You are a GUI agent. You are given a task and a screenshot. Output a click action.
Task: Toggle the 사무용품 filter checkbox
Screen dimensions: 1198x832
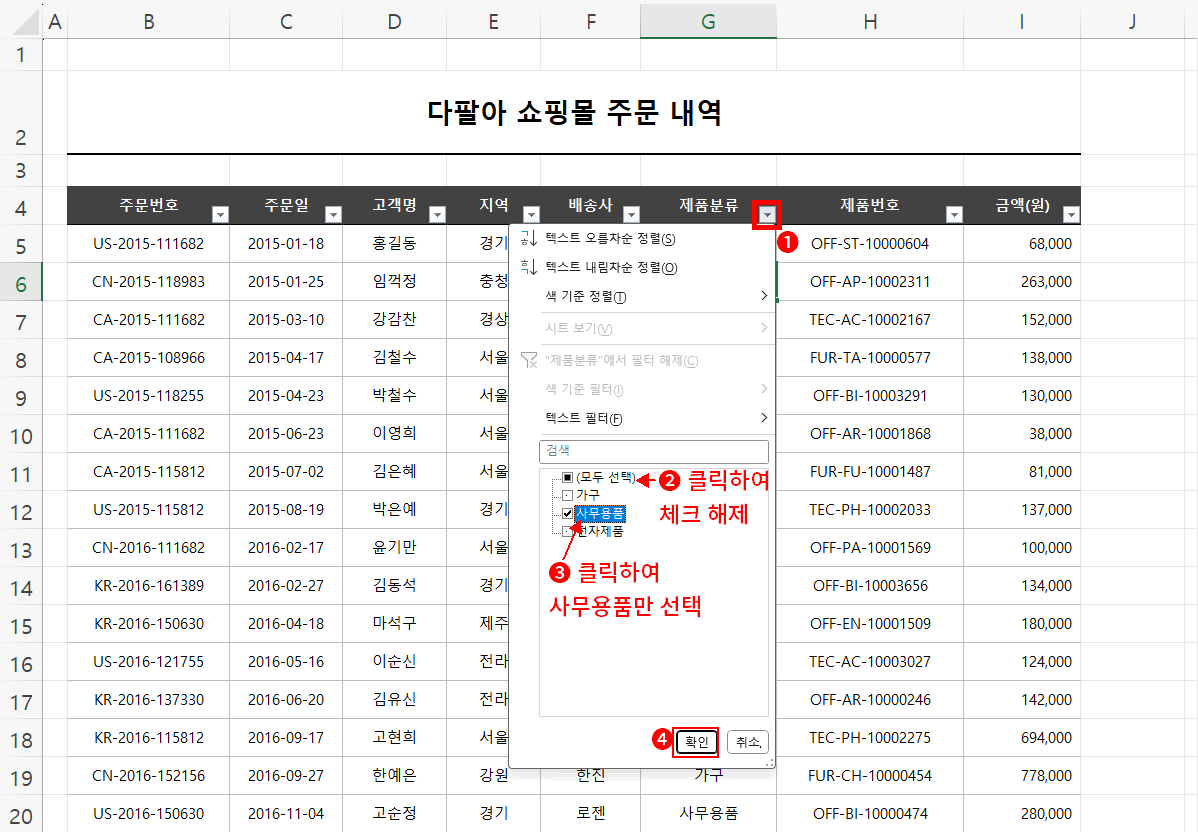(567, 513)
